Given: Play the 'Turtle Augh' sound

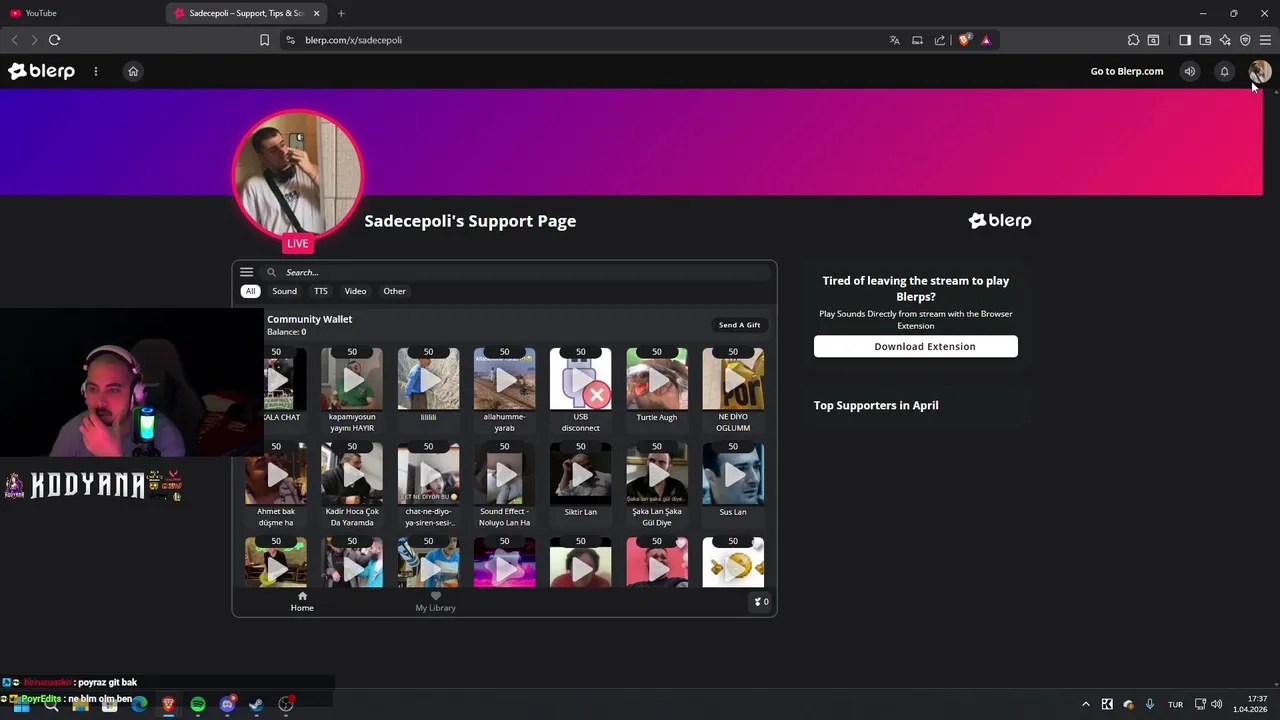Looking at the screenshot, I should (x=656, y=379).
